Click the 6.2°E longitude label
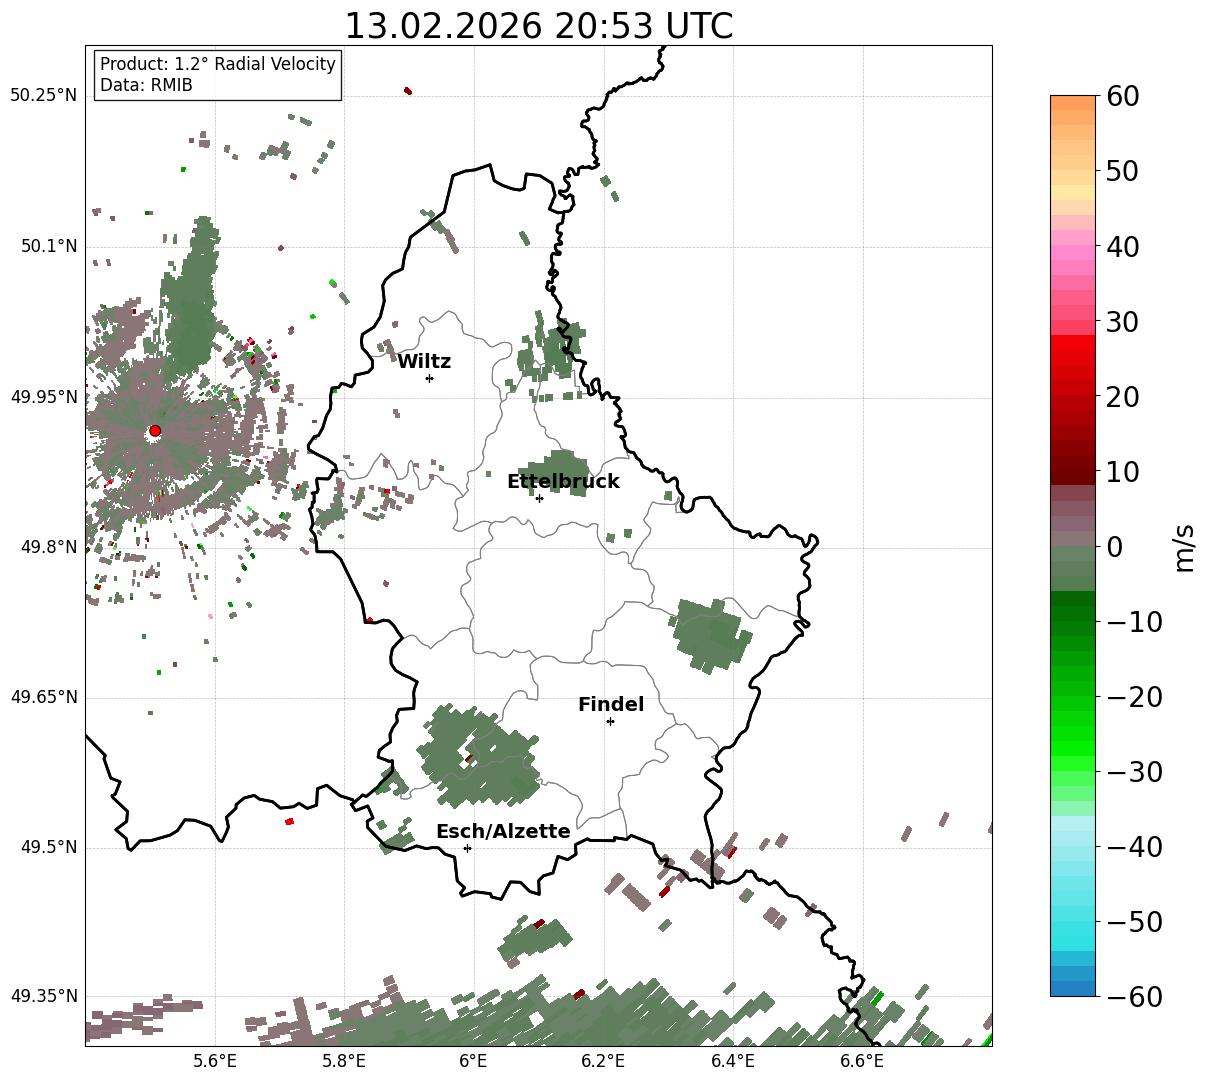The width and height of the screenshot is (1207, 1081). point(604,1062)
